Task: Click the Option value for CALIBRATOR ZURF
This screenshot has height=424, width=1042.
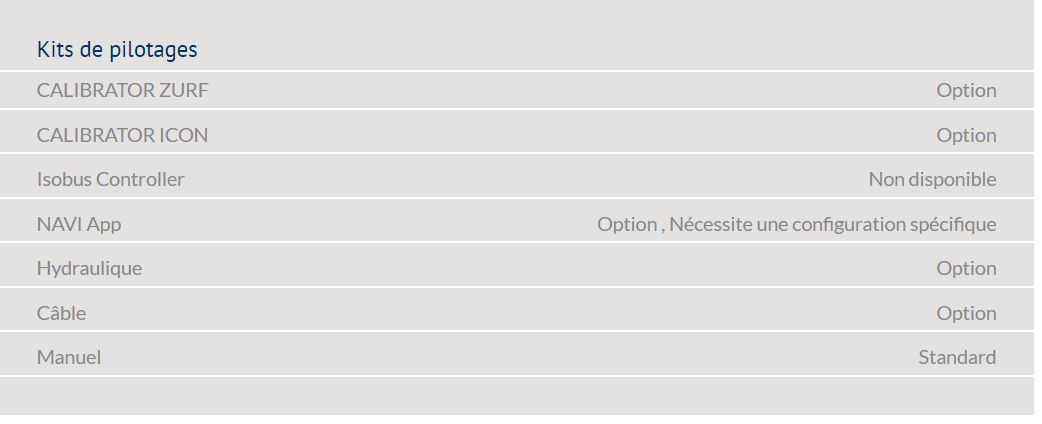Action: click(966, 90)
